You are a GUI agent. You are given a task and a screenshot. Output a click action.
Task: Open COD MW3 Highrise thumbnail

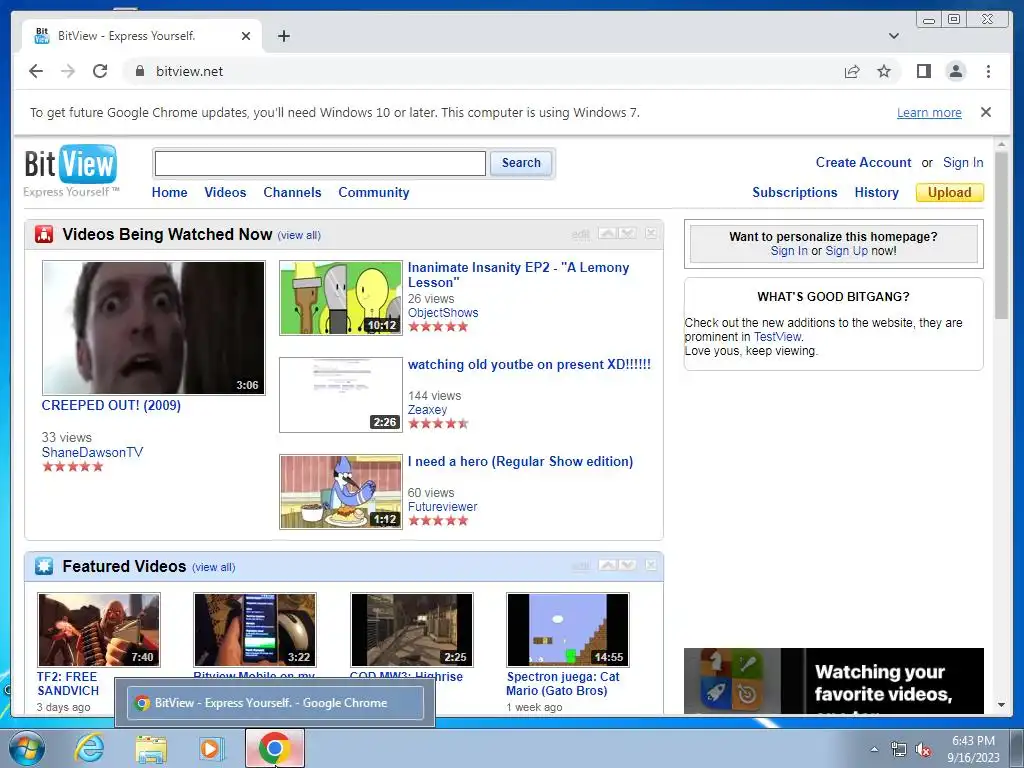[411, 630]
